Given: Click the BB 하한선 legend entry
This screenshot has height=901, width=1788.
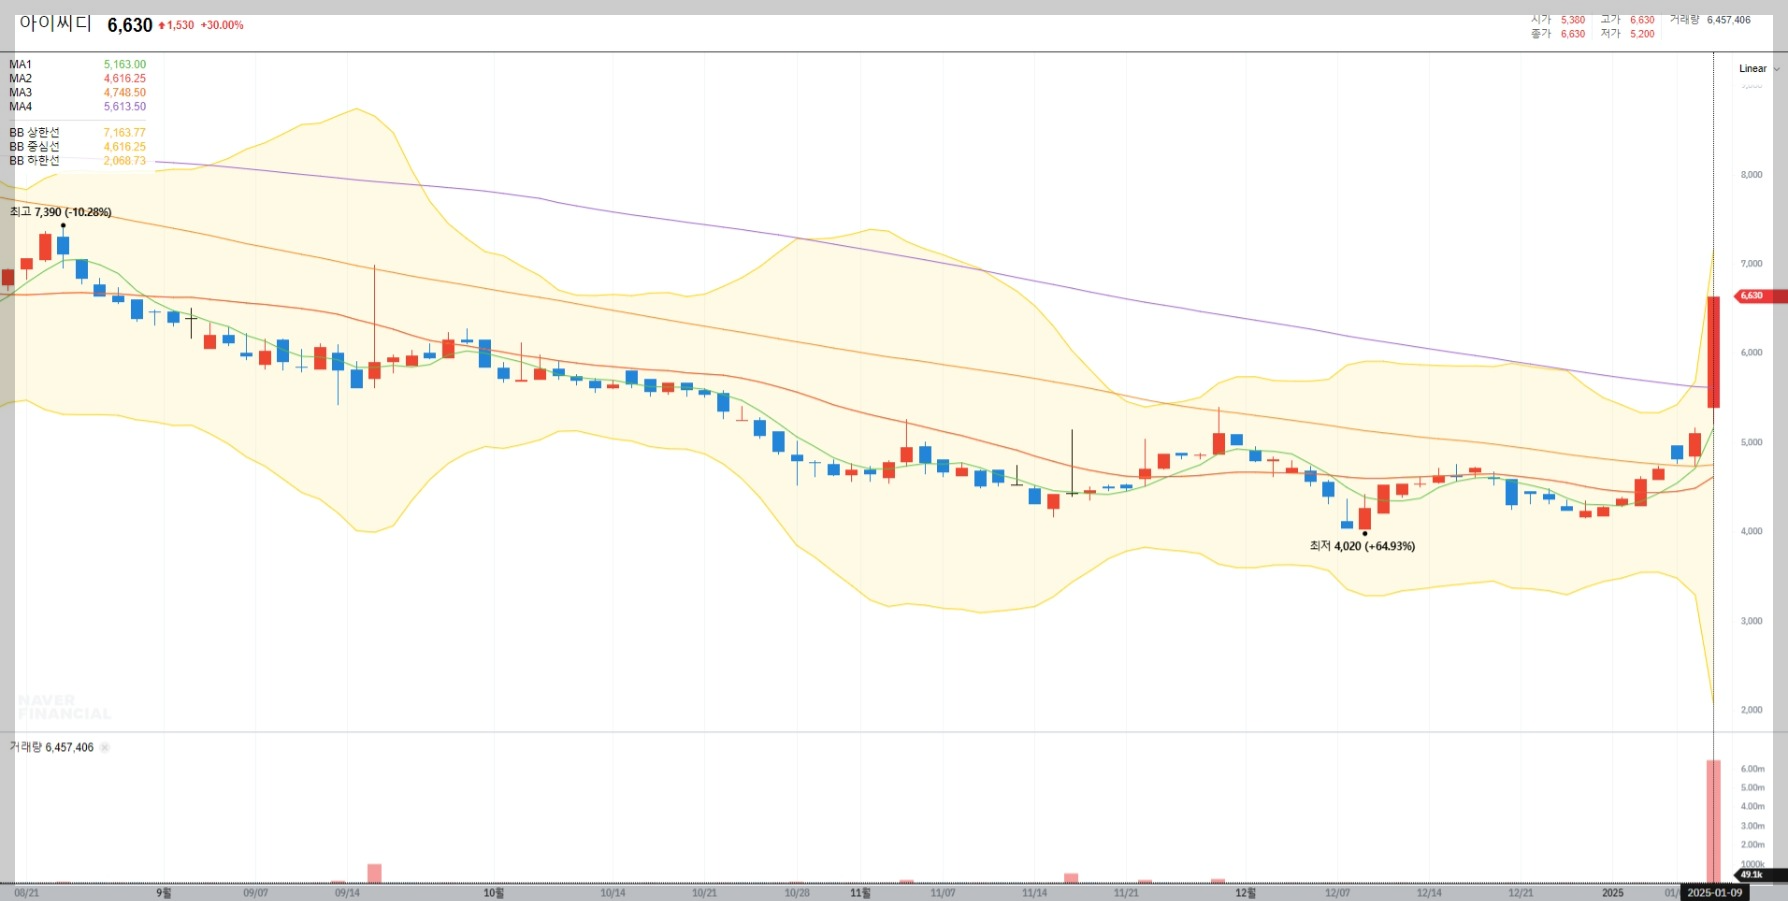Looking at the screenshot, I should [x=77, y=160].
